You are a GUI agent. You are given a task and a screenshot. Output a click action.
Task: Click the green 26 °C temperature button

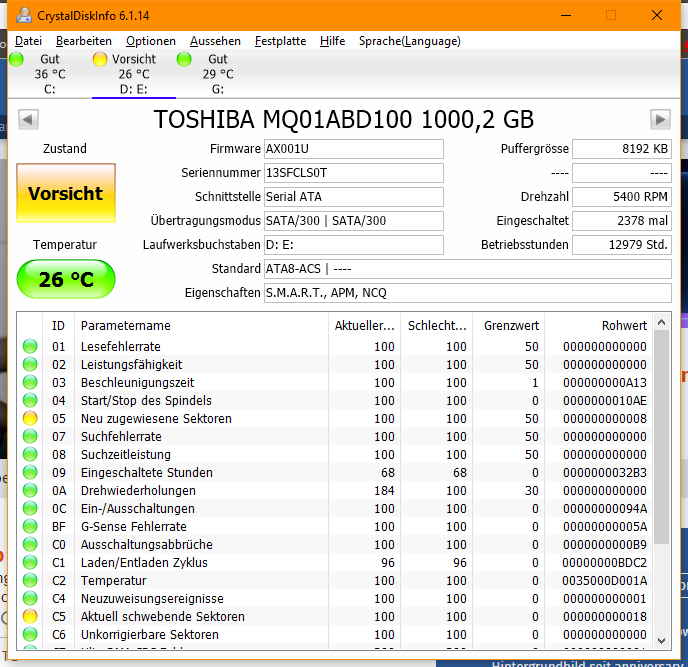[x=66, y=279]
